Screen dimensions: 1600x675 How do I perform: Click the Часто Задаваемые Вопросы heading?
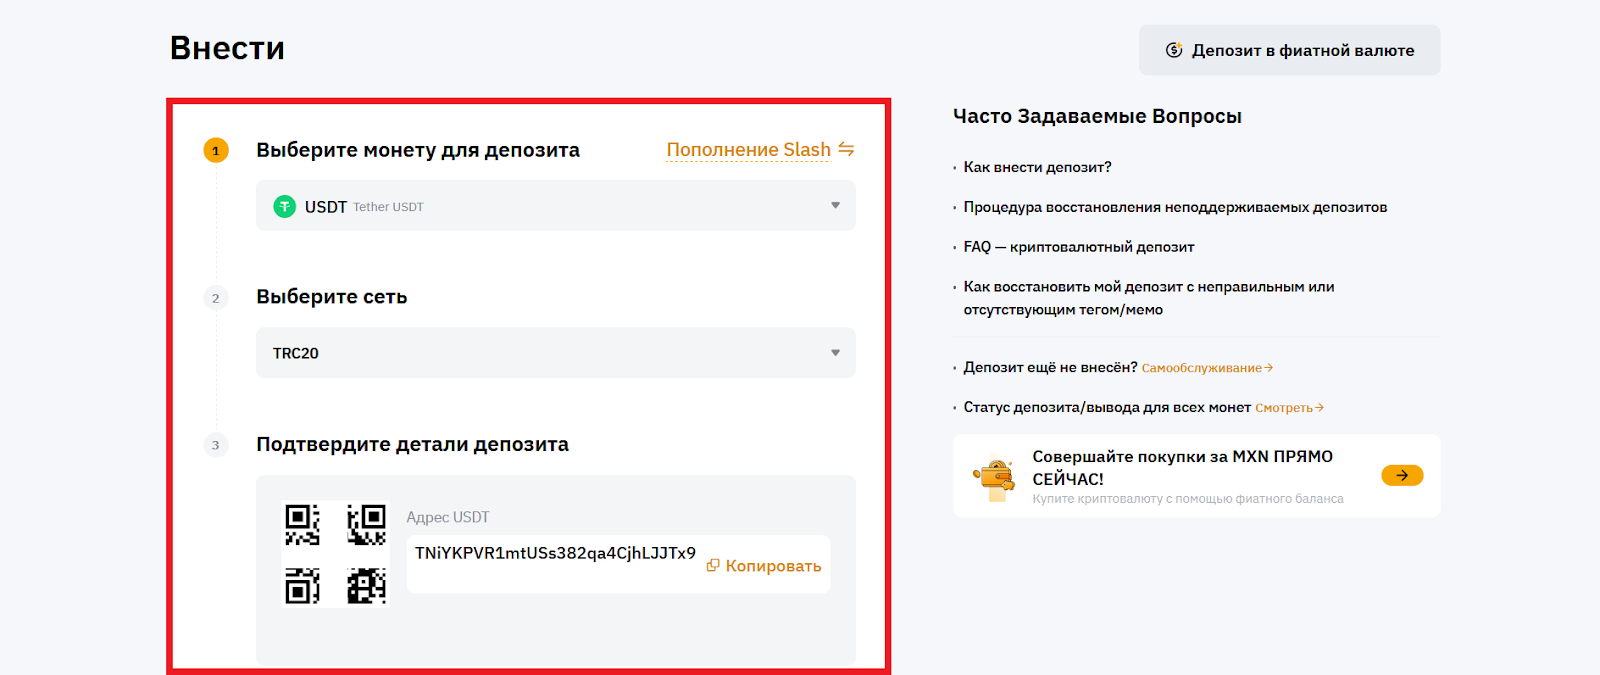click(x=1097, y=116)
